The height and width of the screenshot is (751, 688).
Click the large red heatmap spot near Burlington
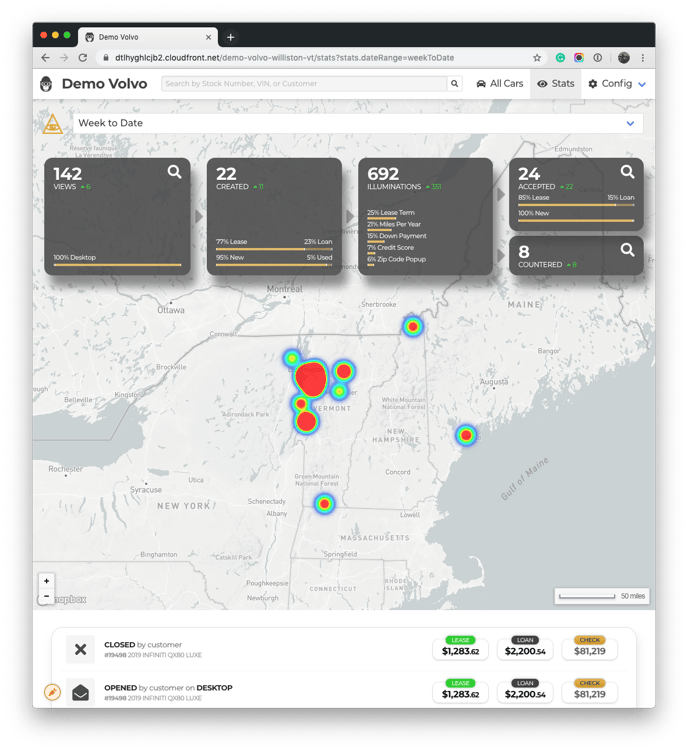pos(311,378)
